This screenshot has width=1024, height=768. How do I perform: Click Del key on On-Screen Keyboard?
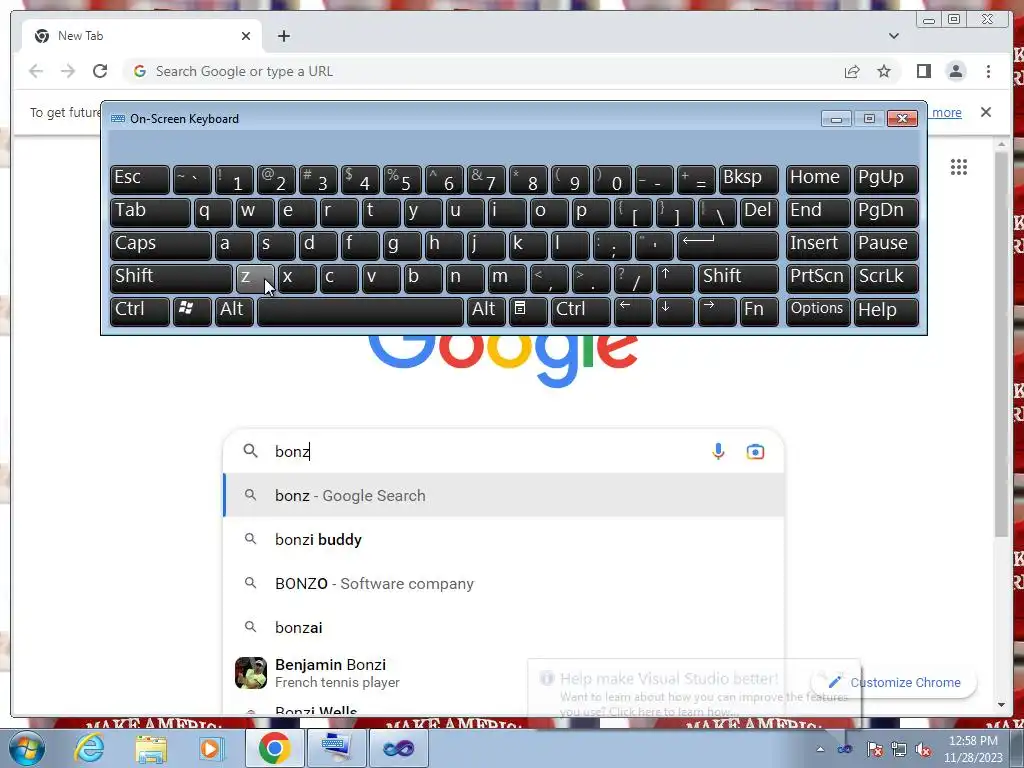click(x=760, y=212)
